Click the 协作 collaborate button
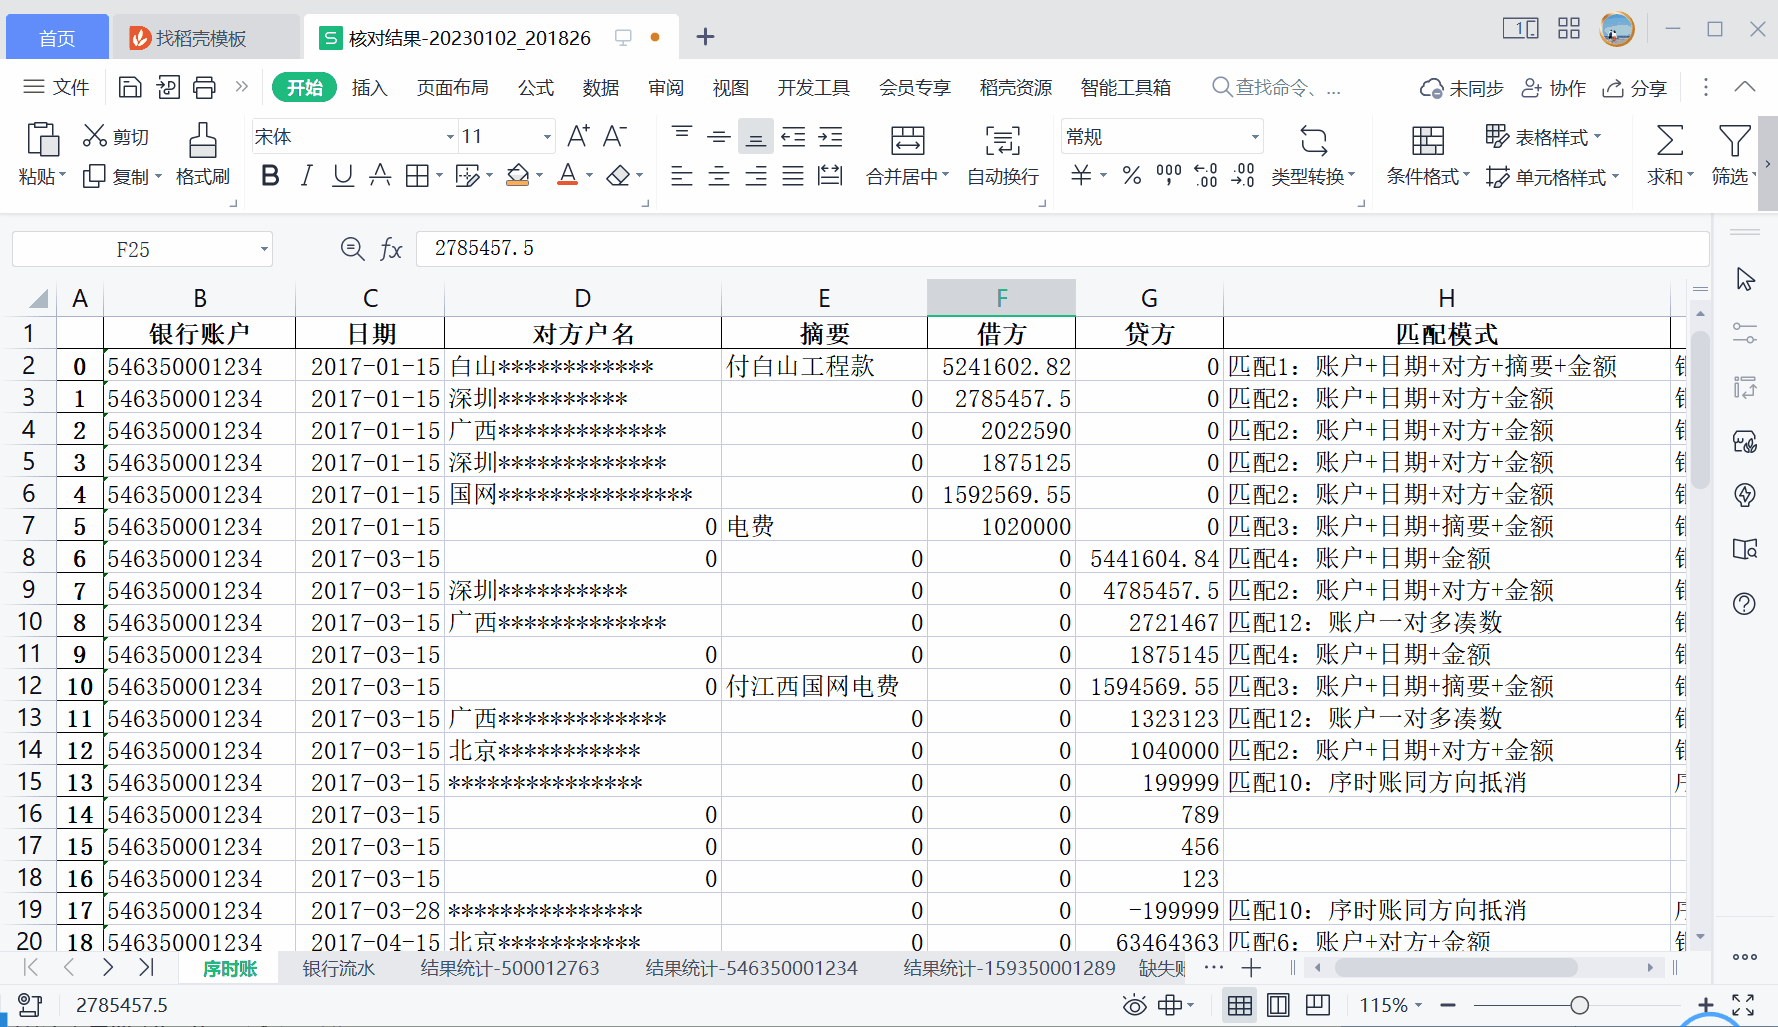Viewport: 1778px width, 1027px height. tap(1553, 88)
